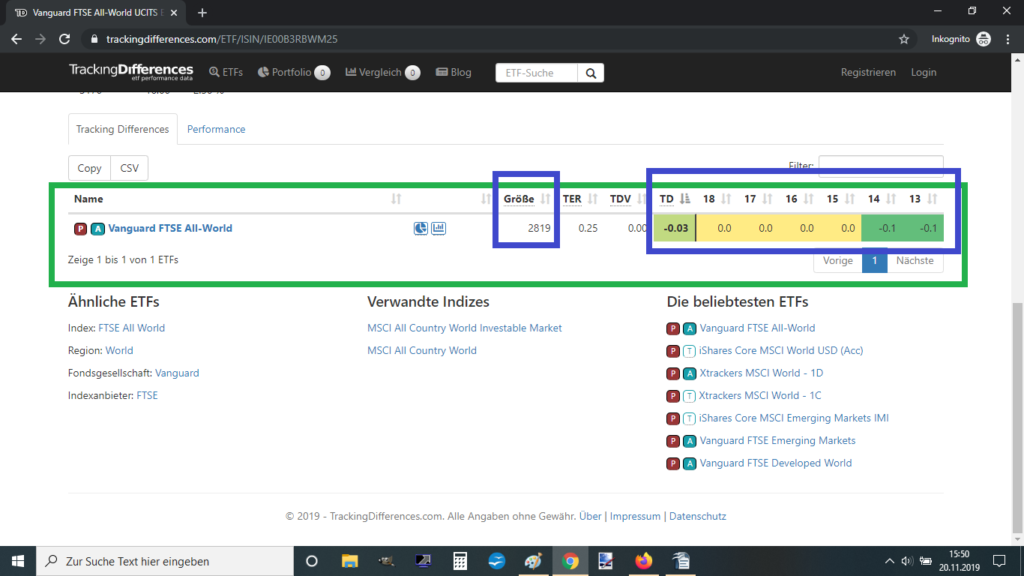Open File Explorer from the taskbar
The height and width of the screenshot is (576, 1024).
pos(349,561)
